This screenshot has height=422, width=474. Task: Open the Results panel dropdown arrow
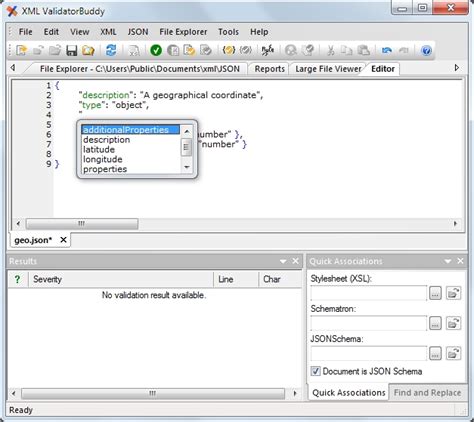pyautogui.click(x=283, y=261)
